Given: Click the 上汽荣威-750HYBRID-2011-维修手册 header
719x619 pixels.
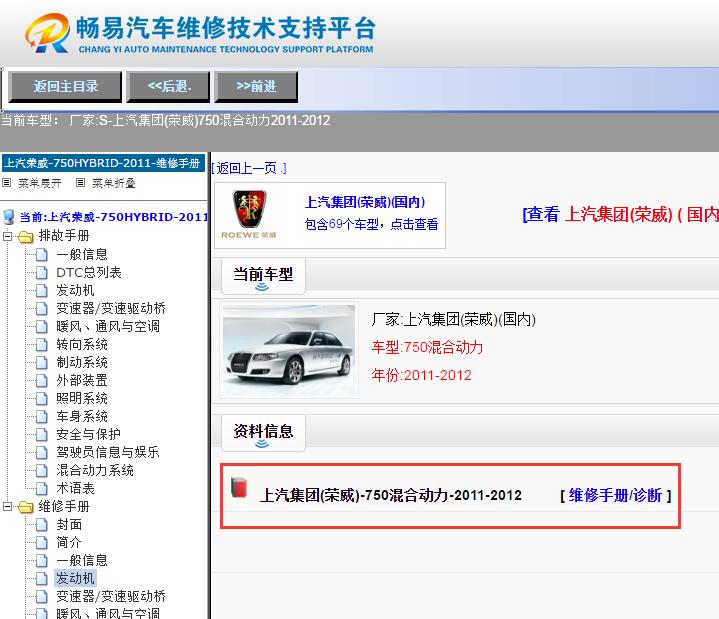Looking at the screenshot, I should pyautogui.click(x=103, y=163).
